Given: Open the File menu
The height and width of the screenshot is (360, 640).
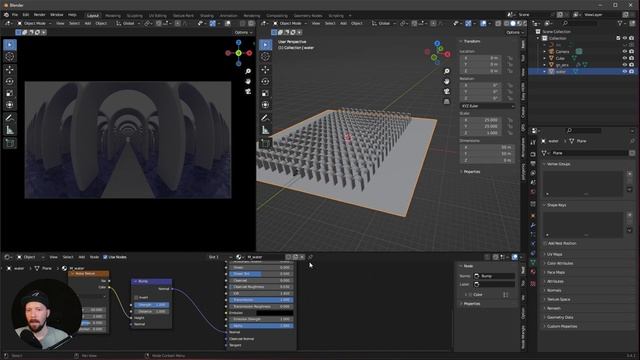Looking at the screenshot, I should tap(15, 15).
